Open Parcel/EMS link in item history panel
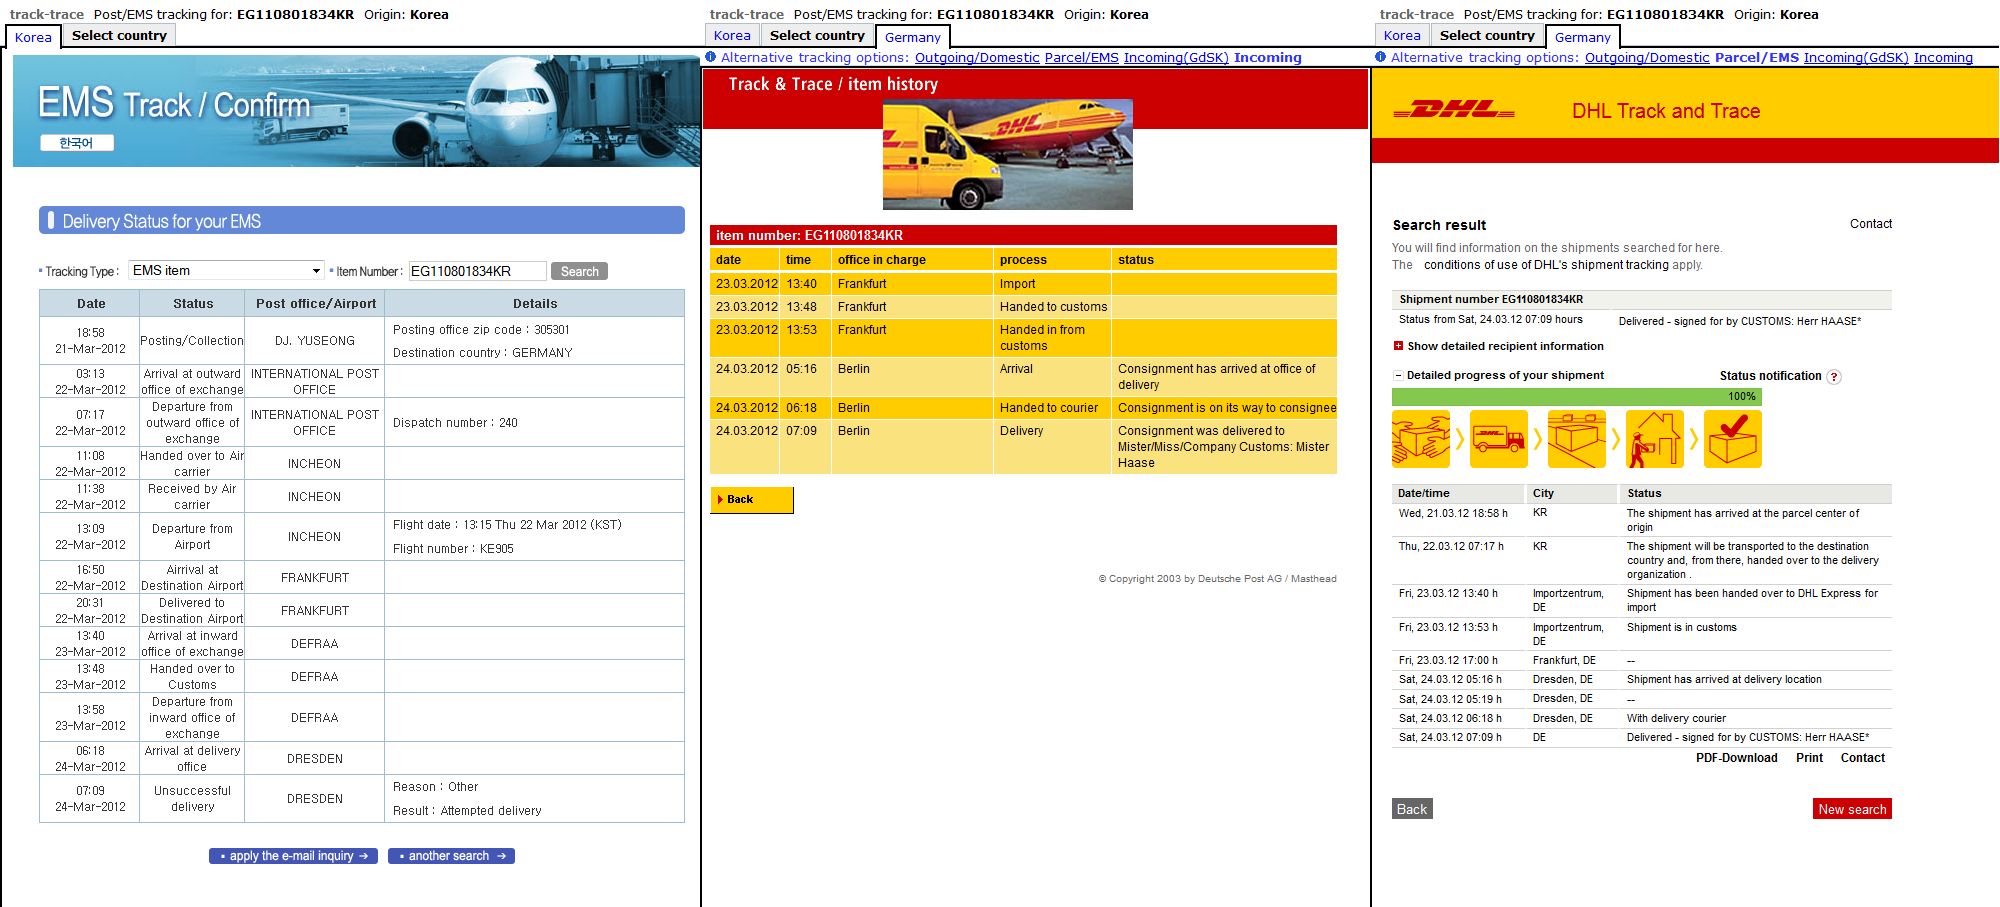The width and height of the screenshot is (2000, 907). pos(1081,58)
